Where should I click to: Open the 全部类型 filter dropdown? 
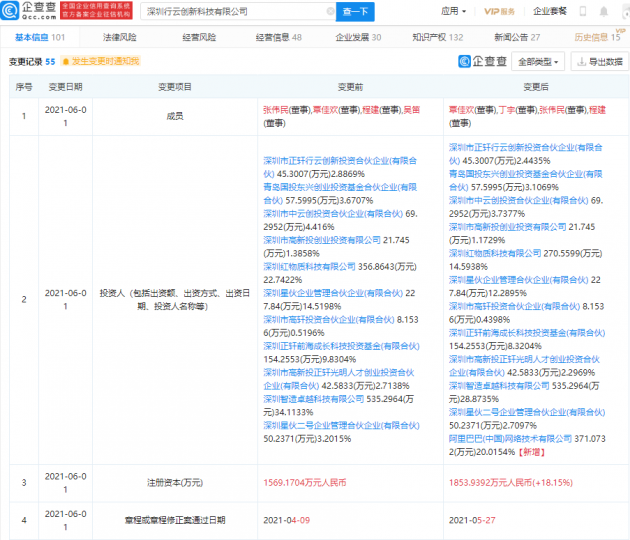point(538,61)
